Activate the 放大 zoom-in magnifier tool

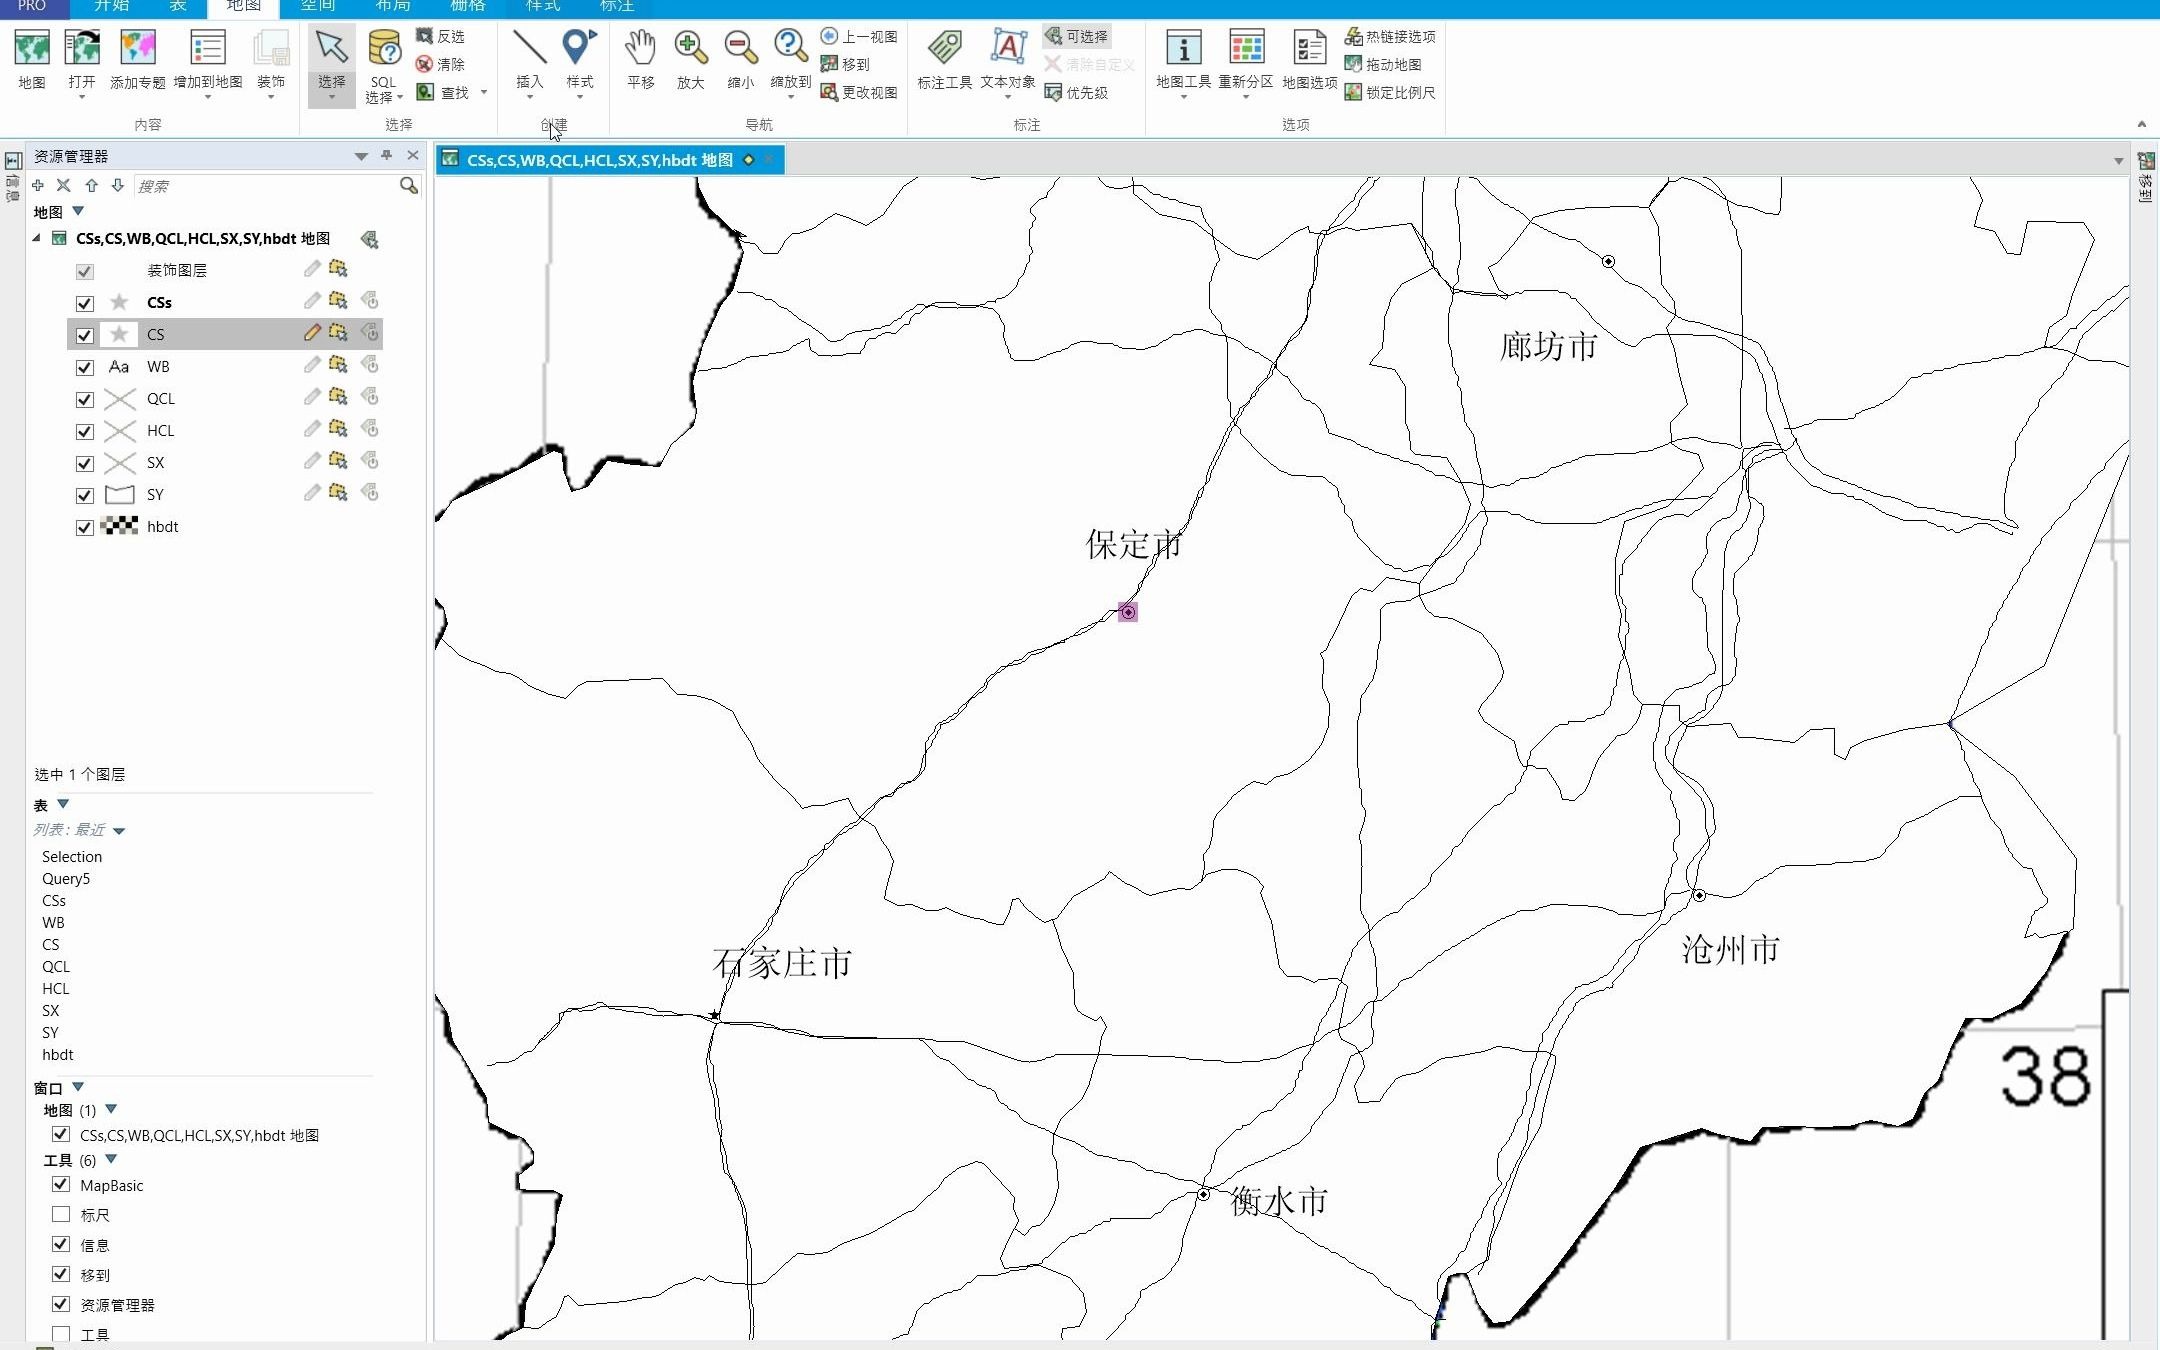click(x=690, y=60)
